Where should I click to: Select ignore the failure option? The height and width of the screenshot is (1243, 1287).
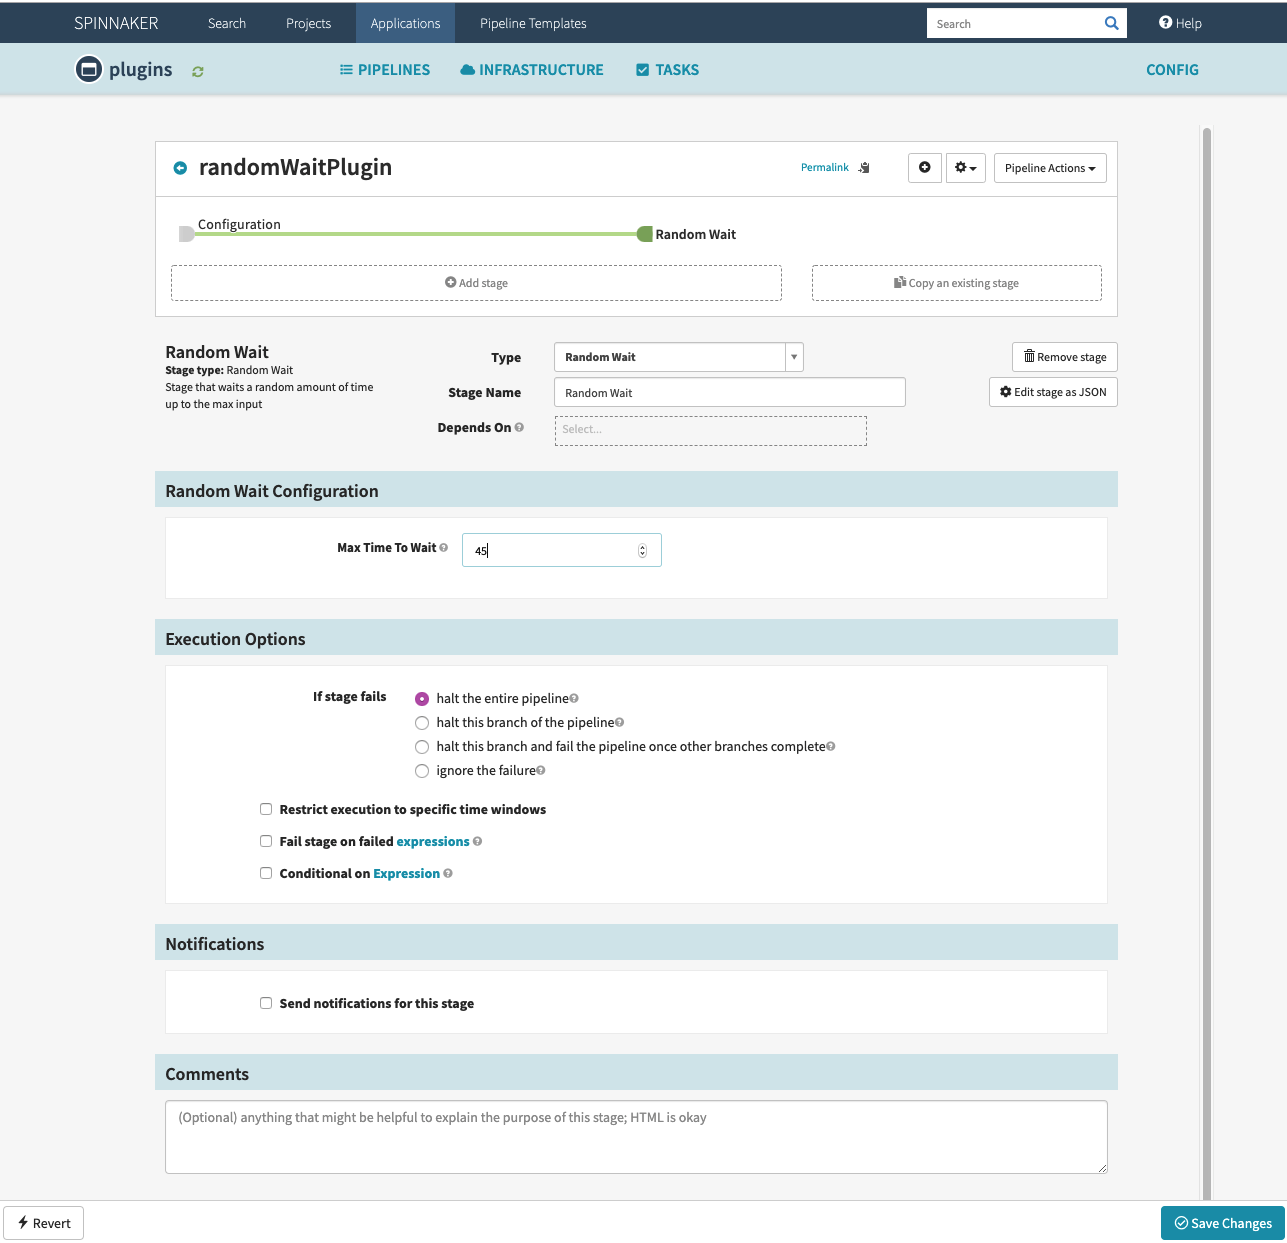tap(422, 771)
